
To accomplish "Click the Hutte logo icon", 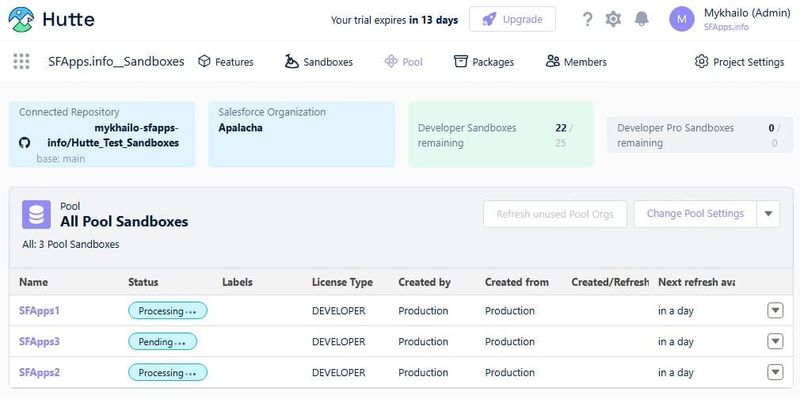I will (x=21, y=19).
